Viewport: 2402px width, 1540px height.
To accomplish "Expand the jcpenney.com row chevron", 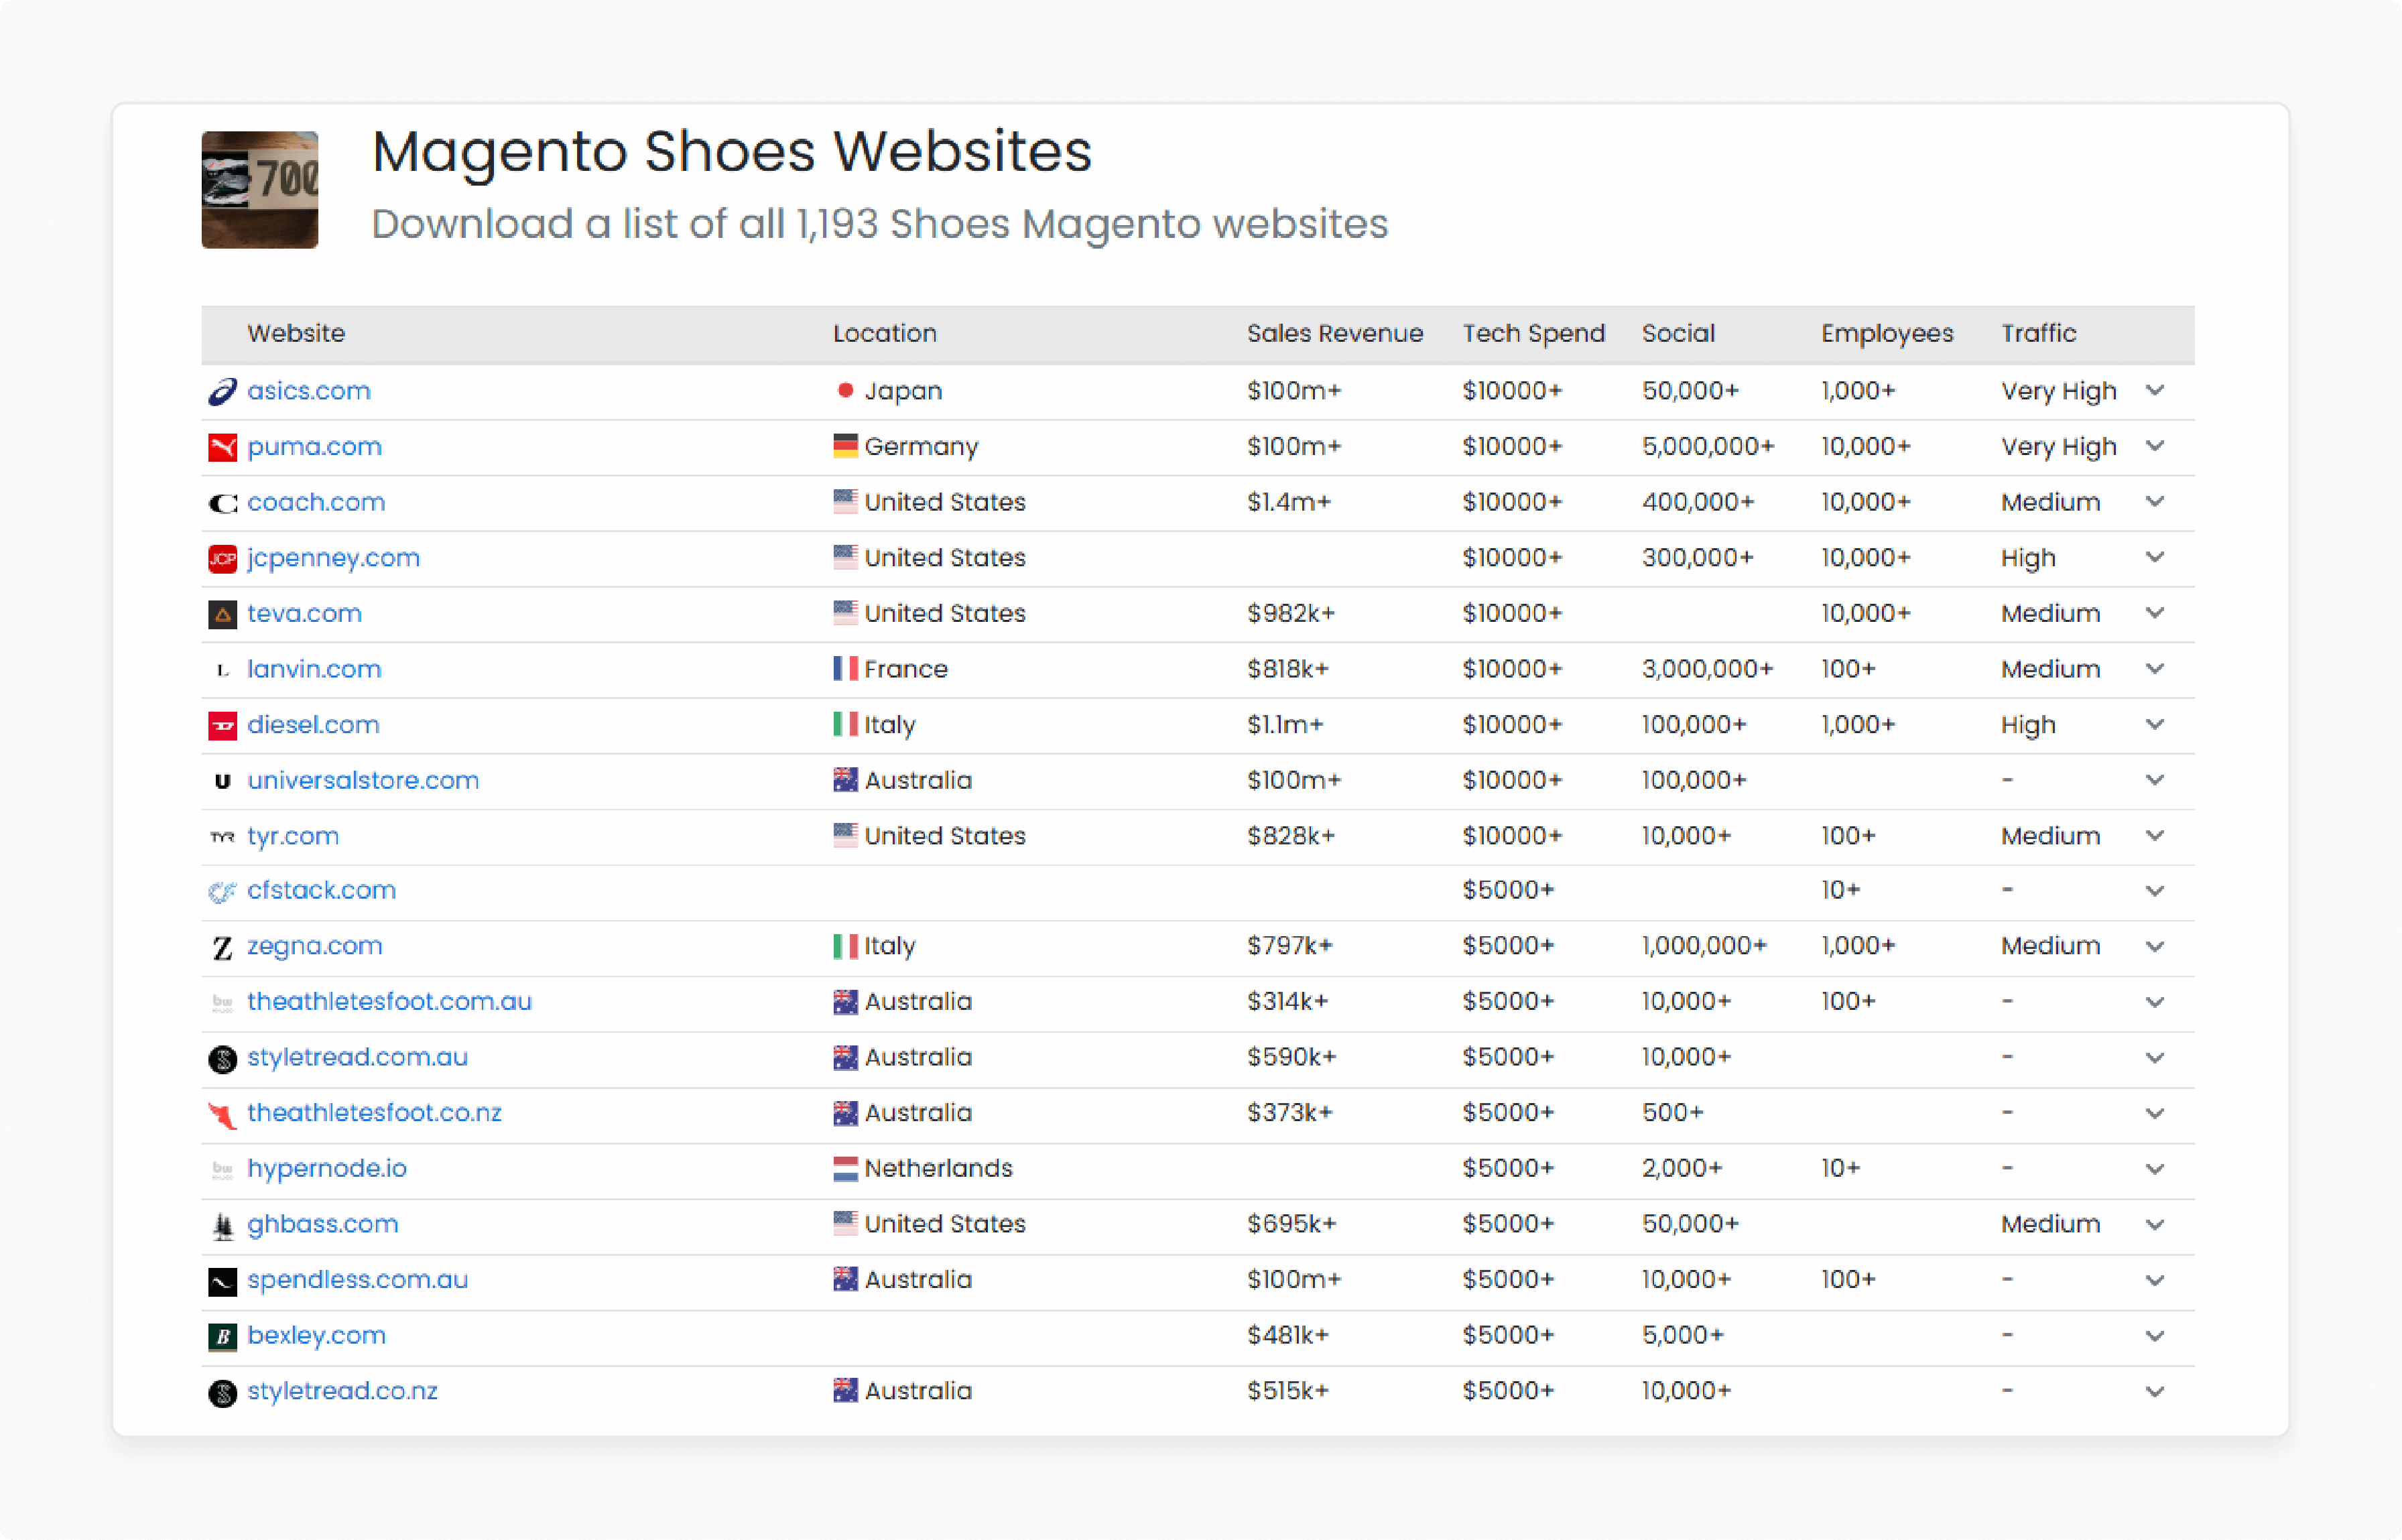I will [x=2155, y=557].
